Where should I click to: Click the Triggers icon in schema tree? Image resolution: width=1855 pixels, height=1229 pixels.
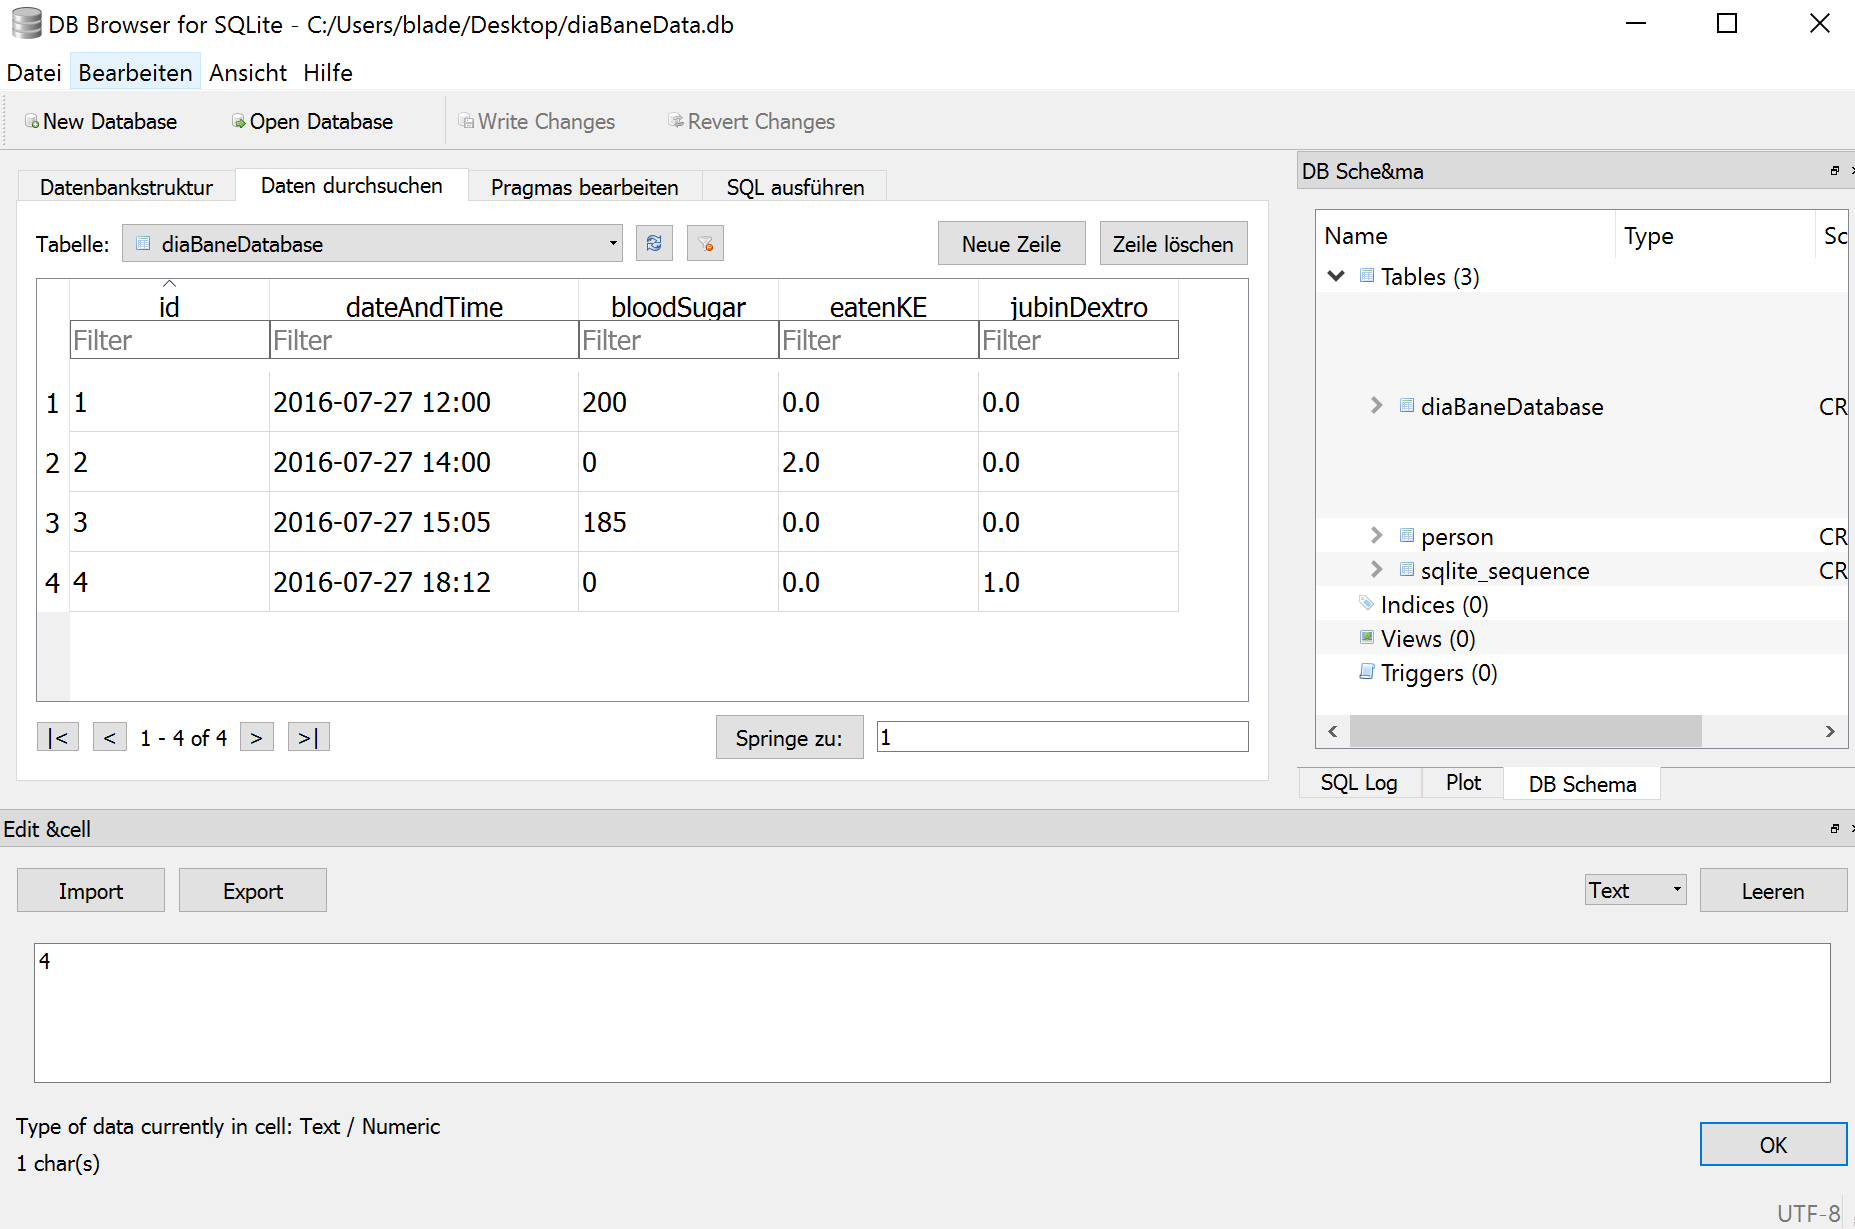point(1366,671)
